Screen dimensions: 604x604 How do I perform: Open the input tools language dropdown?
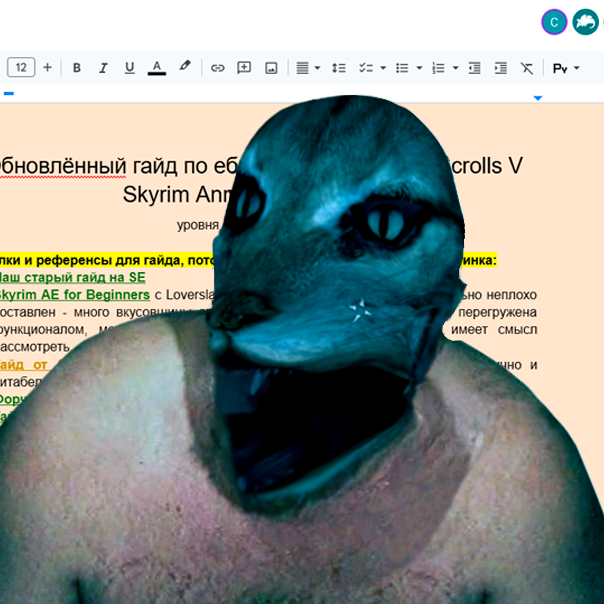[566, 68]
